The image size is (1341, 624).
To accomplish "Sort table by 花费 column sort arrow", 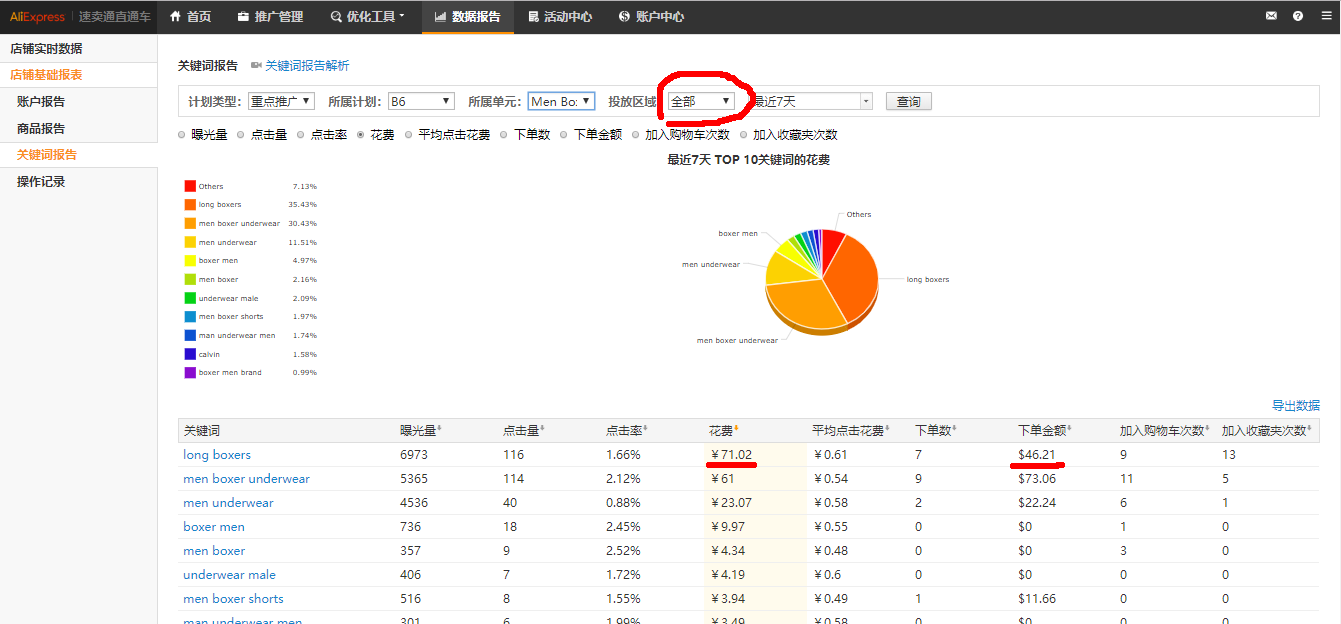I will click(x=737, y=430).
